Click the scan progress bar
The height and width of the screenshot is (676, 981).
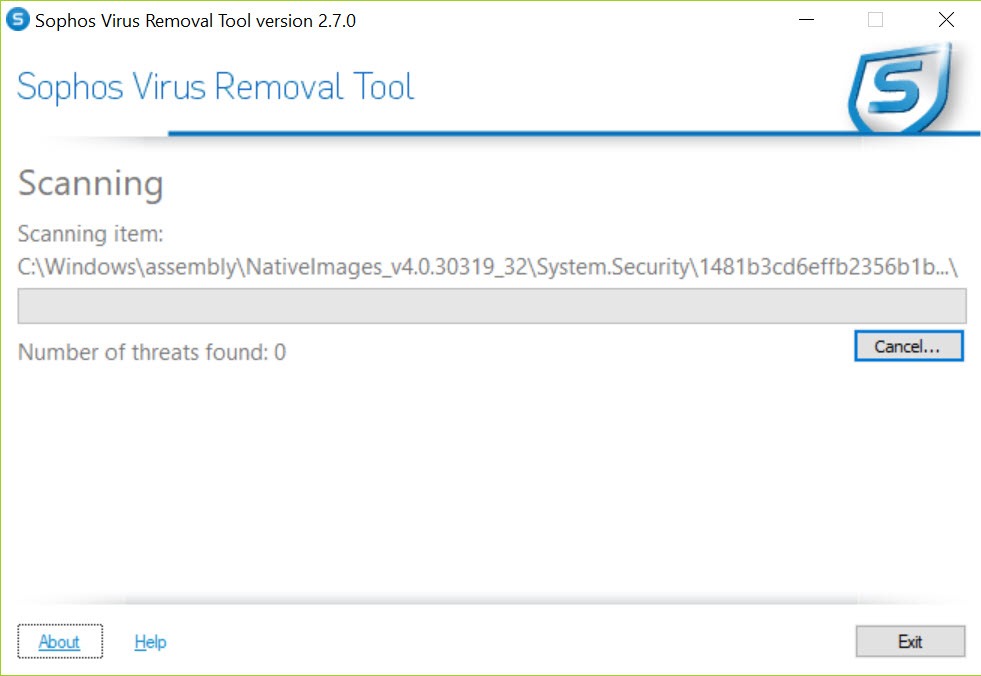click(x=492, y=306)
